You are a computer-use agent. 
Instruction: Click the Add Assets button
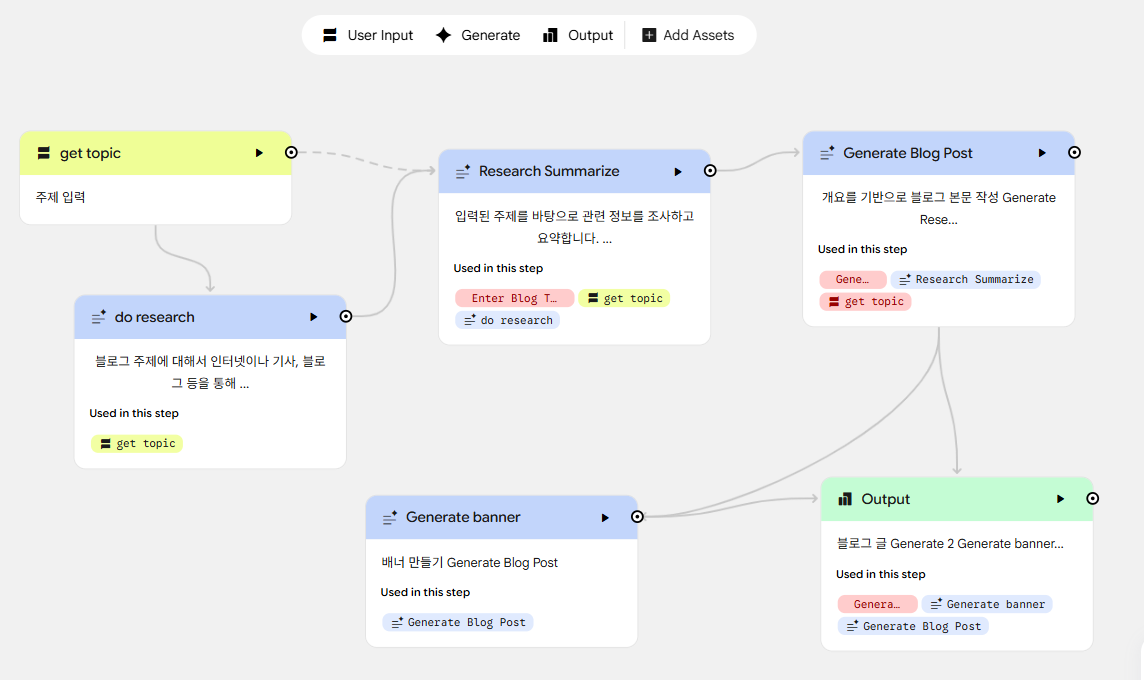point(688,35)
